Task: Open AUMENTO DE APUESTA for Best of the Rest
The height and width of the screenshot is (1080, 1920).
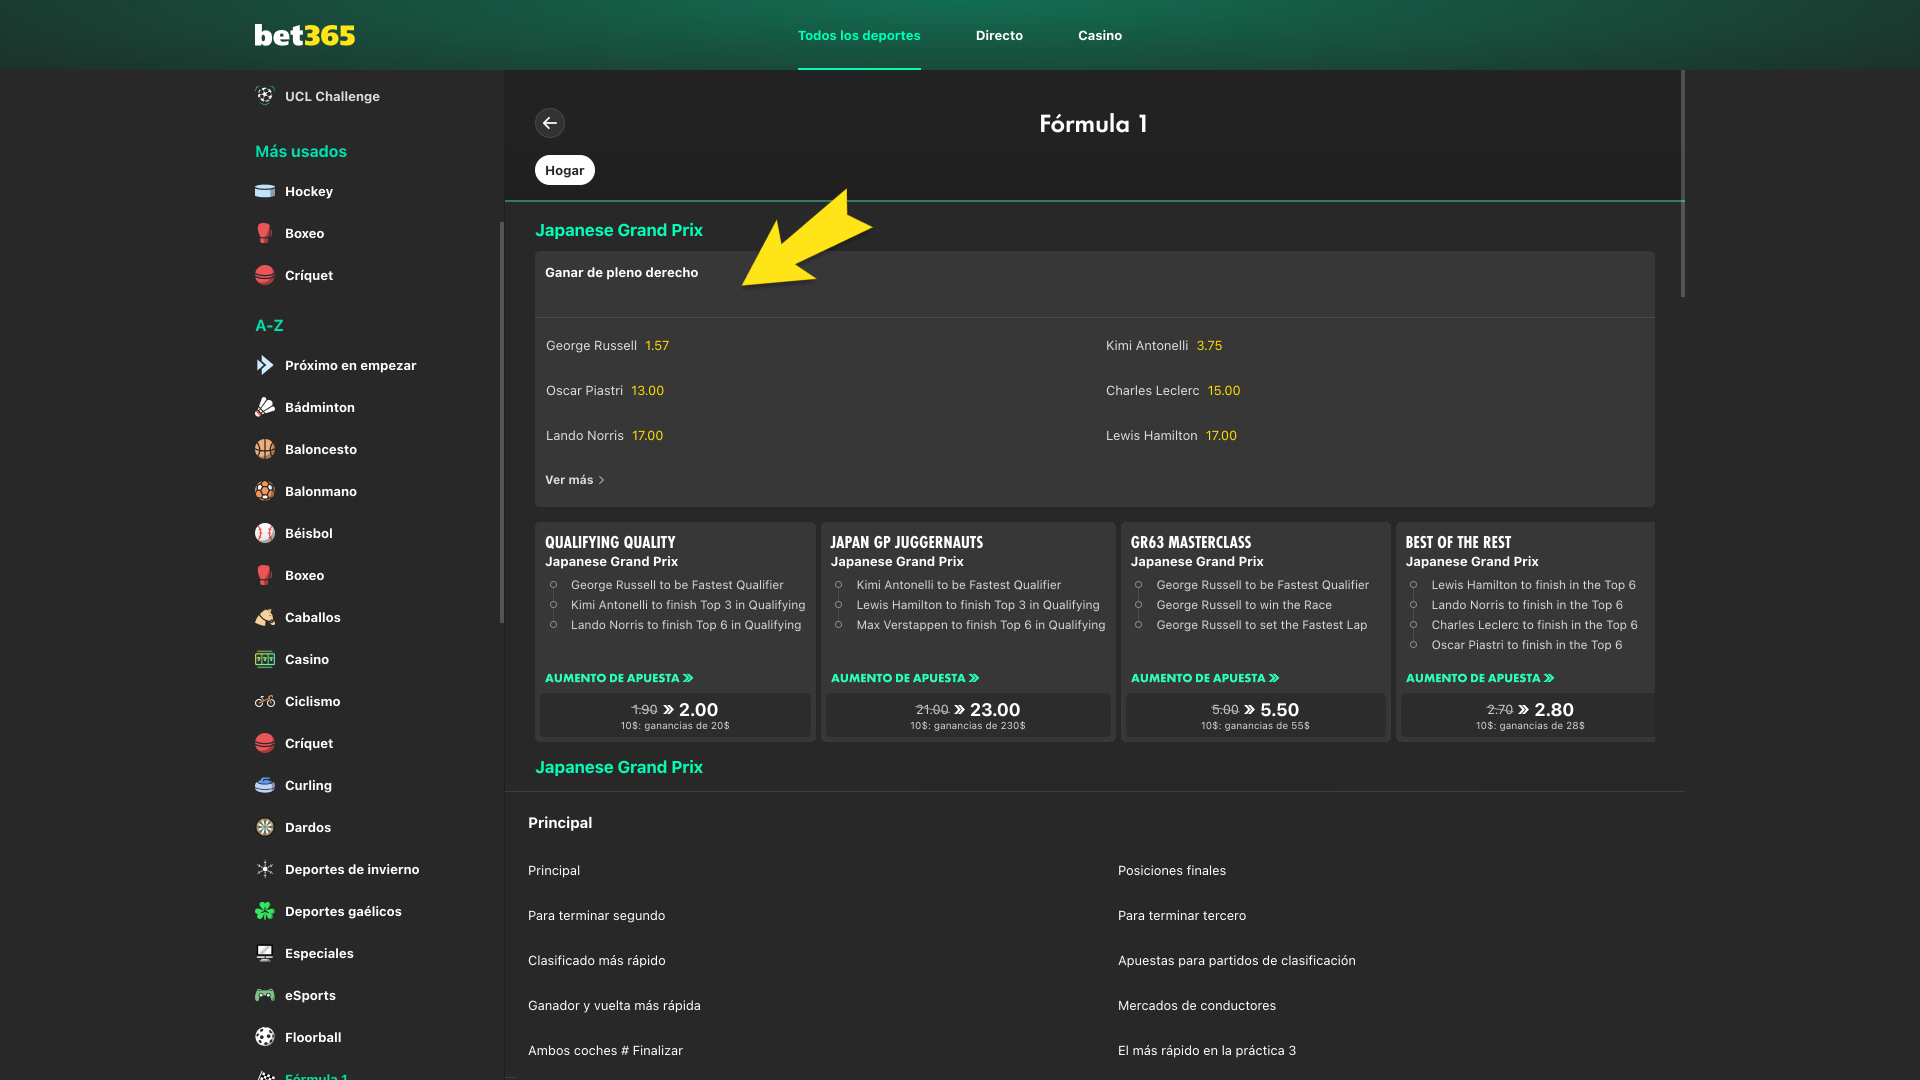Action: 1480,678
